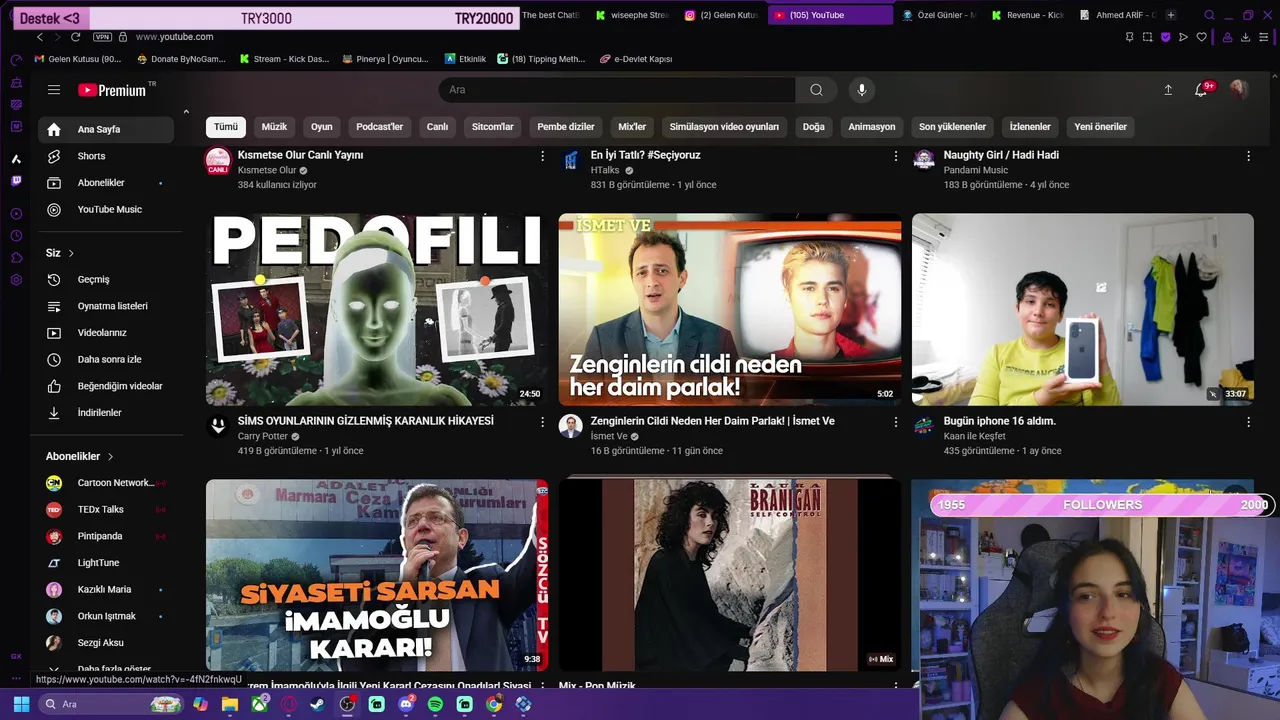
Task: Open Discord from the taskbar
Action: tap(406, 704)
